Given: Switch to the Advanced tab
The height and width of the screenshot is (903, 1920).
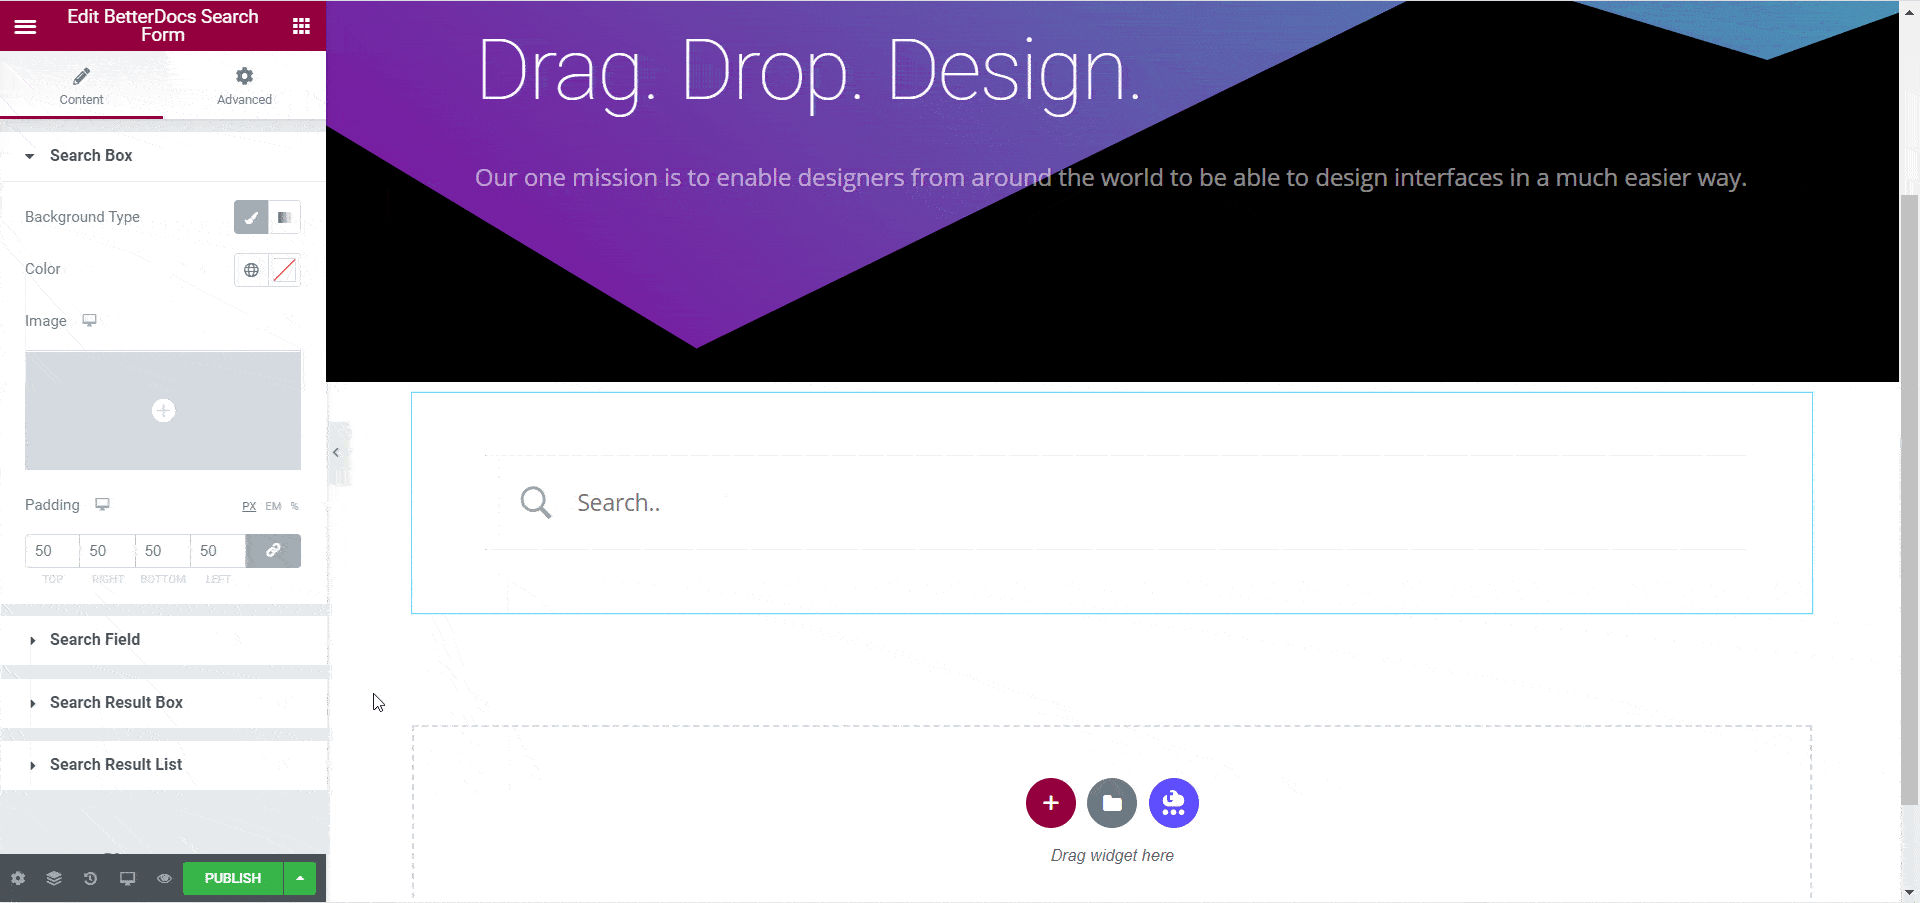Looking at the screenshot, I should (243, 85).
